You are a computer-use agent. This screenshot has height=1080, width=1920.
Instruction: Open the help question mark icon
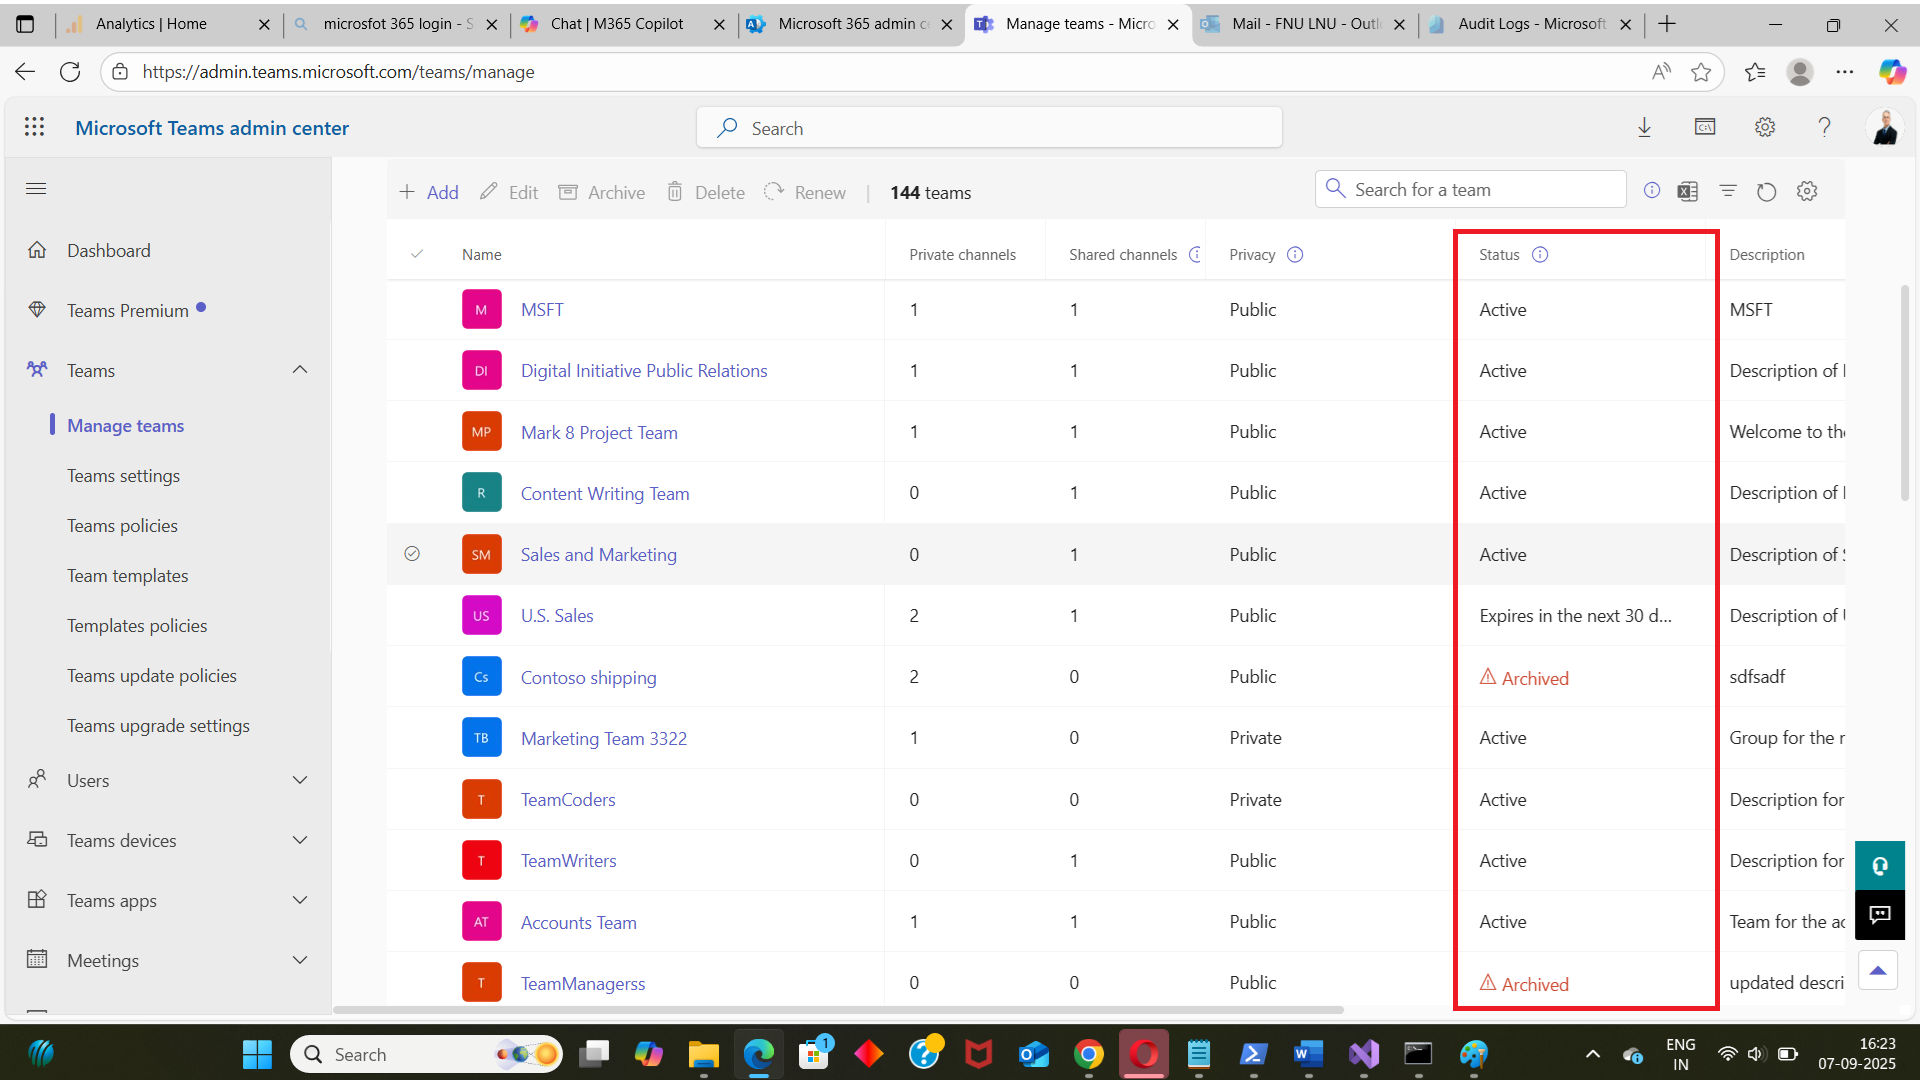click(1824, 127)
